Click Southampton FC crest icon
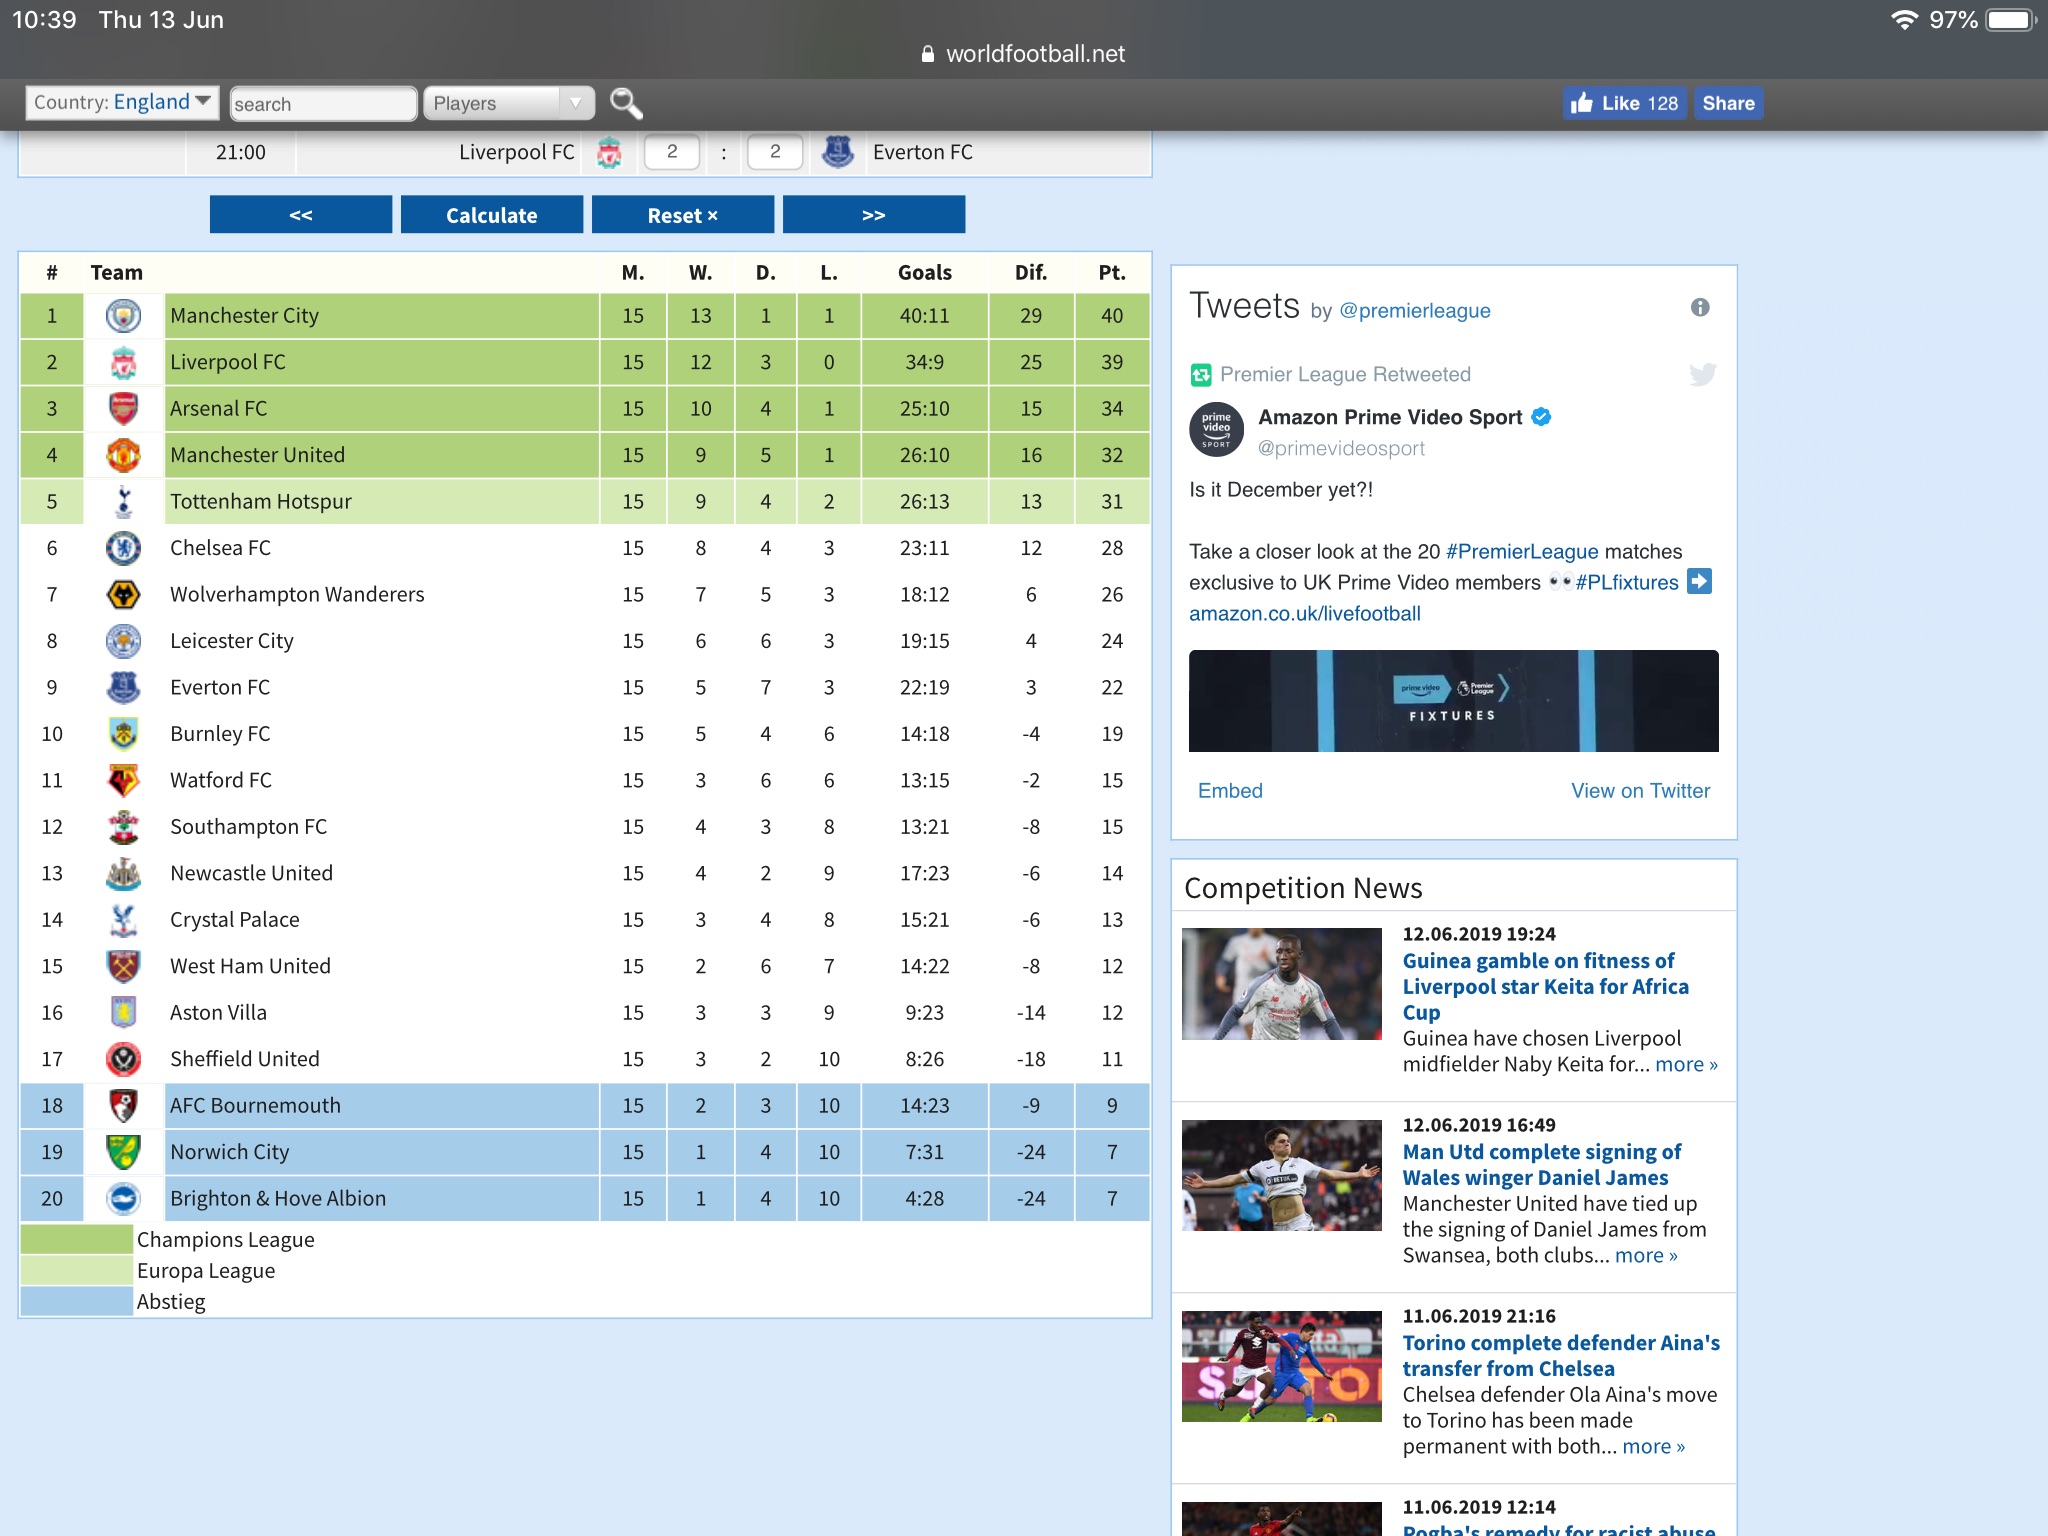2048x1536 pixels. click(123, 827)
